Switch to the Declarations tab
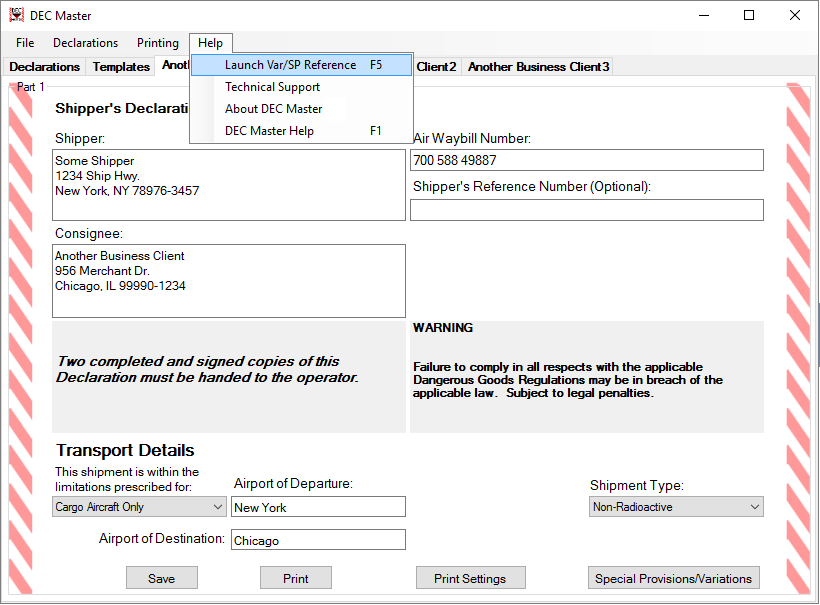 44,67
